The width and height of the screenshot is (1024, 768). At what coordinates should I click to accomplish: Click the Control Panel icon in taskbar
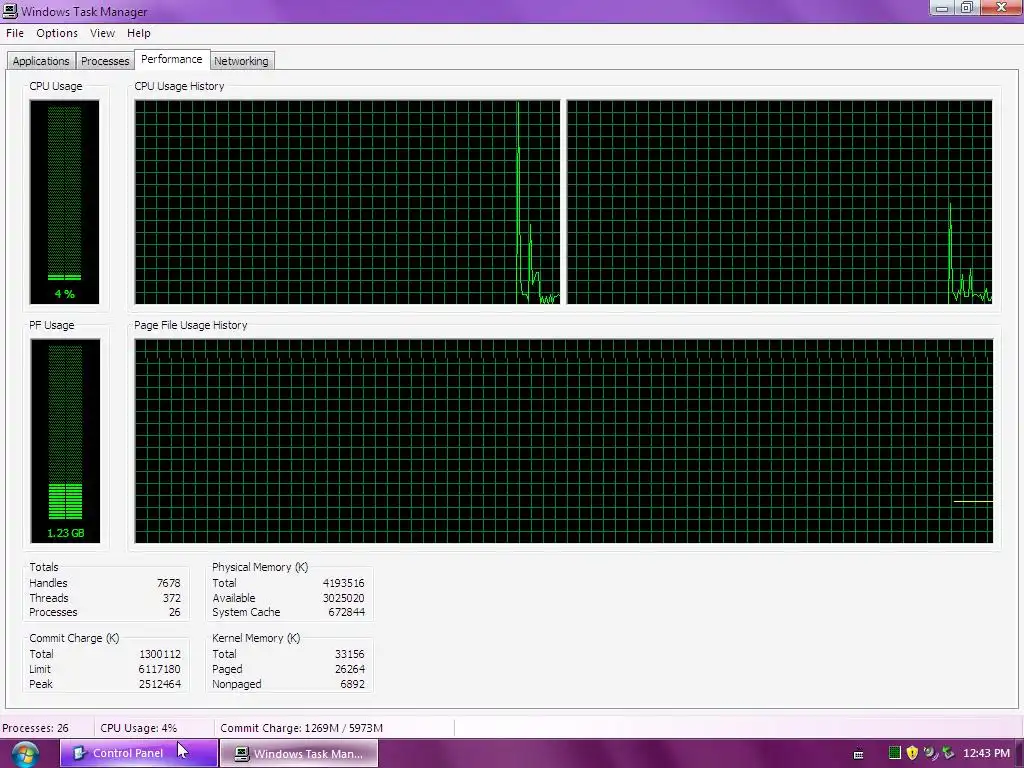80,753
